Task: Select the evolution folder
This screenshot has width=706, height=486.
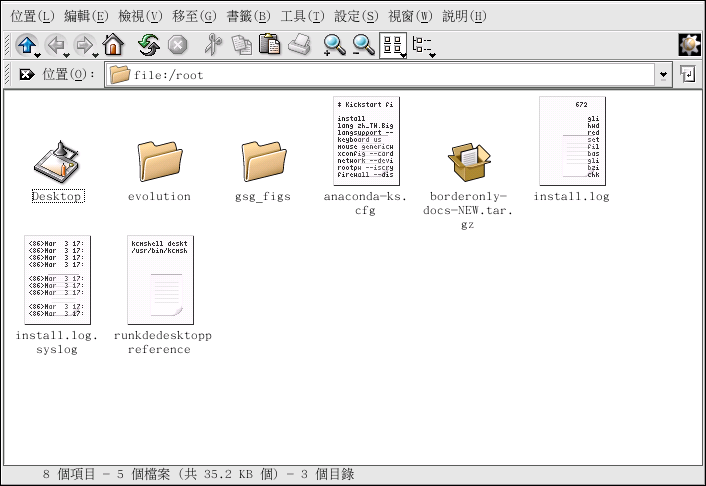Action: (x=159, y=161)
